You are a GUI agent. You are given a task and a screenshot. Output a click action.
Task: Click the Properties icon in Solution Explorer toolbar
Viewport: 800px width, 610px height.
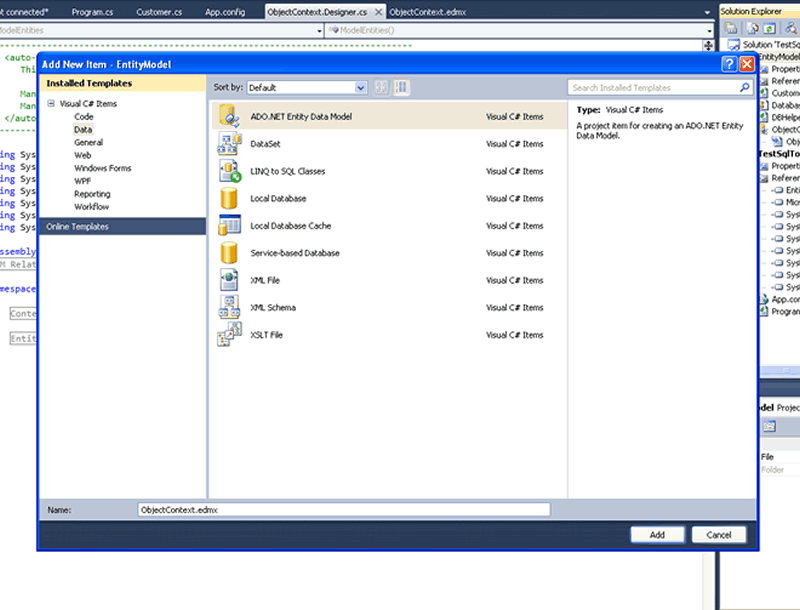731,29
